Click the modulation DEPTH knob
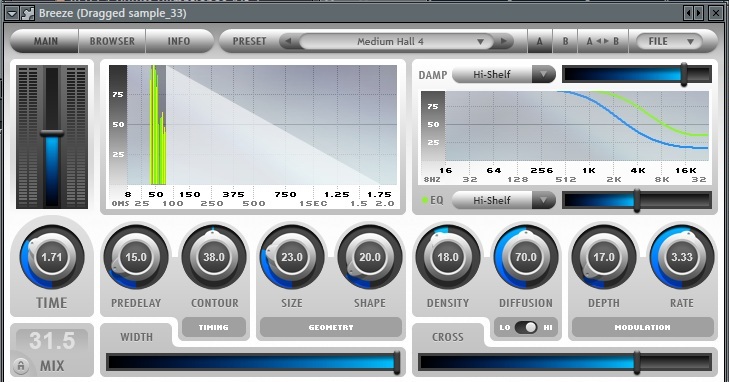 click(604, 257)
